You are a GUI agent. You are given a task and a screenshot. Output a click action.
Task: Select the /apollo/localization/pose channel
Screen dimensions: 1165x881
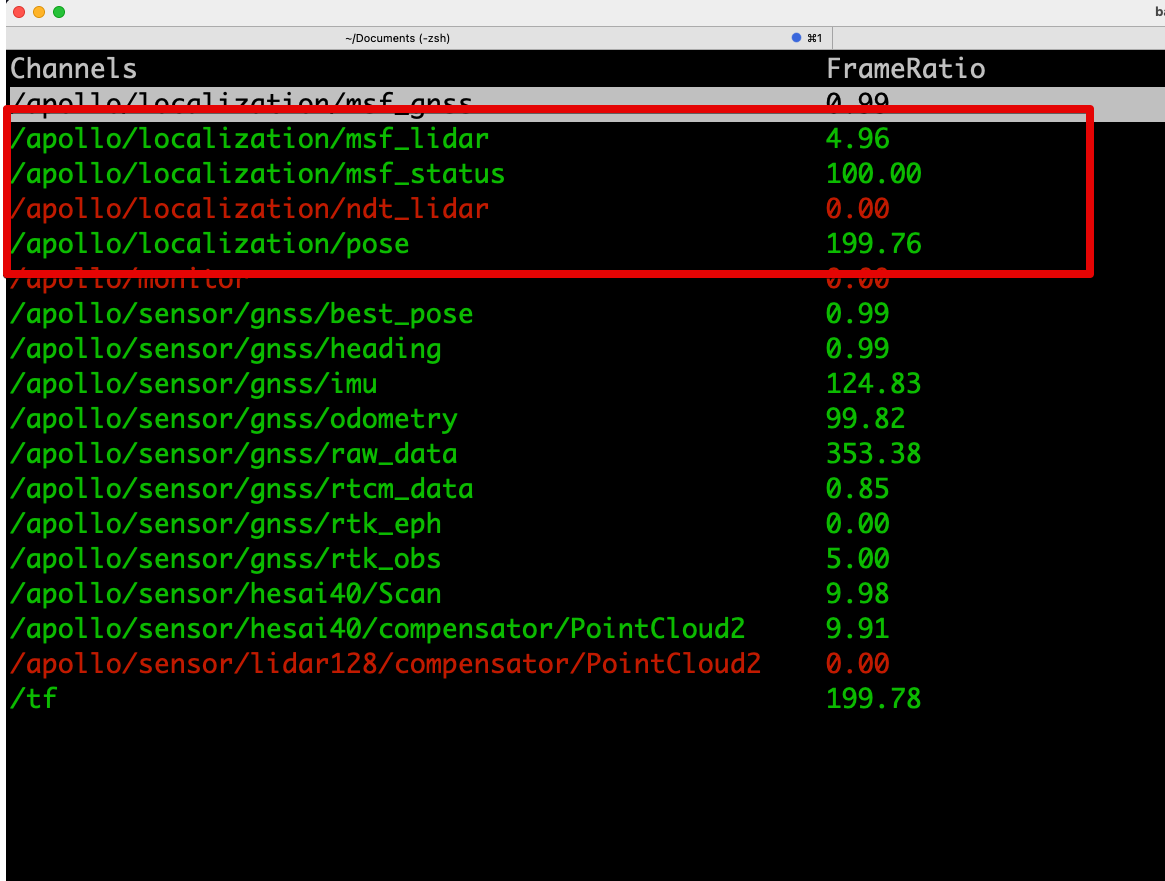point(210,244)
